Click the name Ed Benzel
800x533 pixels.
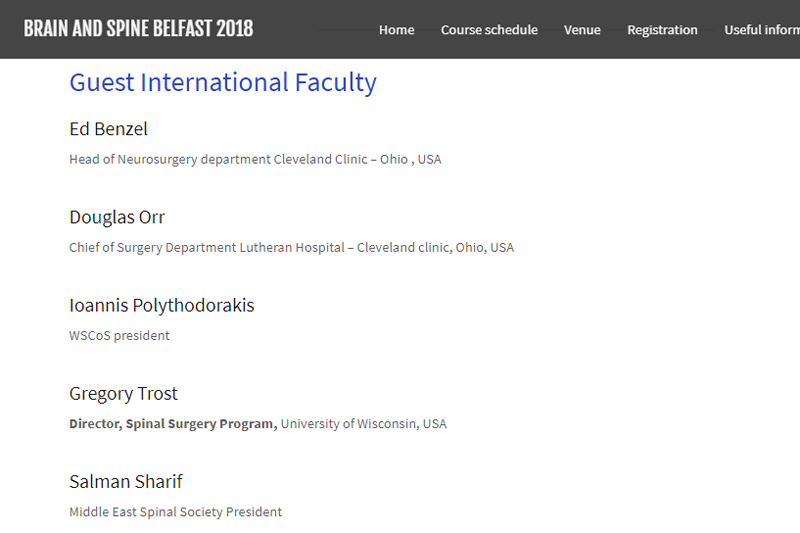pos(108,129)
